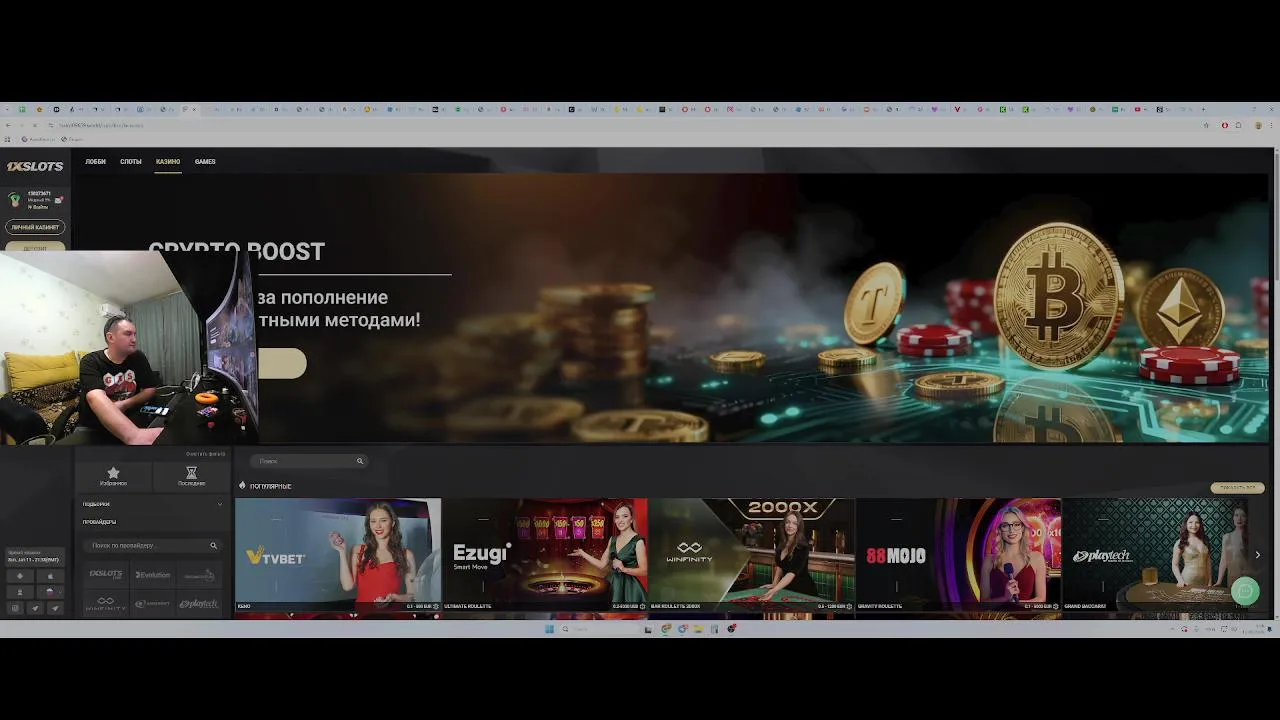The height and width of the screenshot is (720, 1280).
Task: Click the user avatar icon
Action: (14, 200)
